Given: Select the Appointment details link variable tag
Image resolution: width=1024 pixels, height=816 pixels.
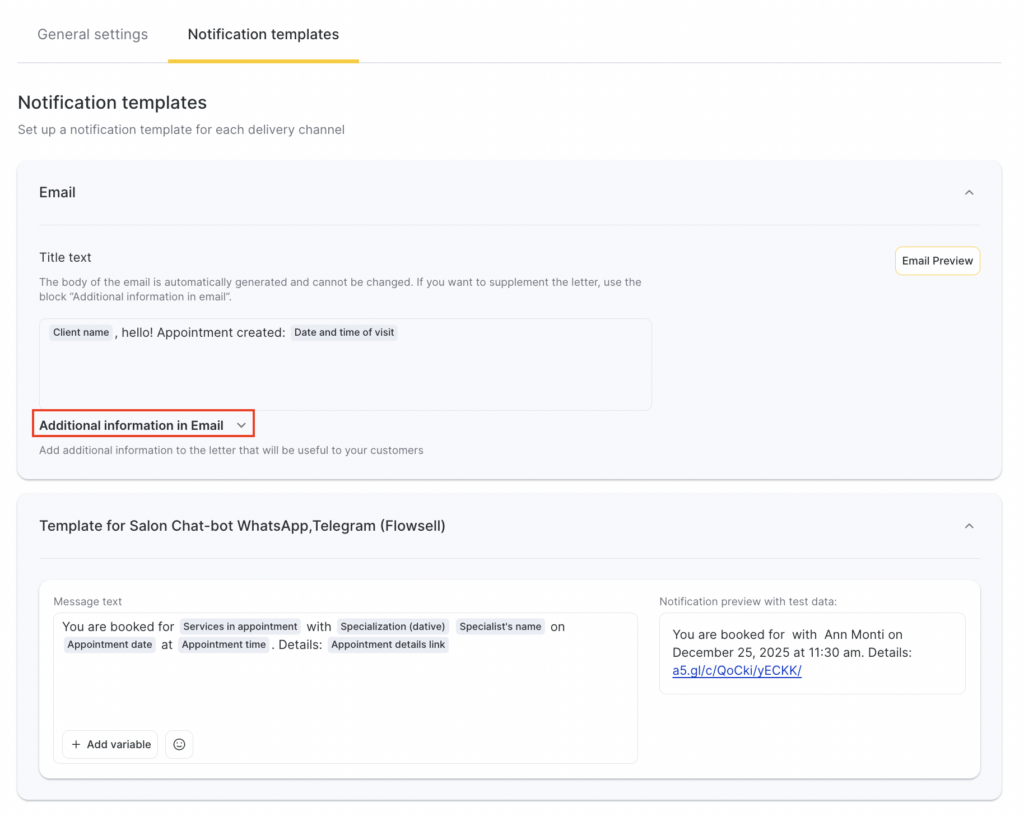Looking at the screenshot, I should [388, 645].
